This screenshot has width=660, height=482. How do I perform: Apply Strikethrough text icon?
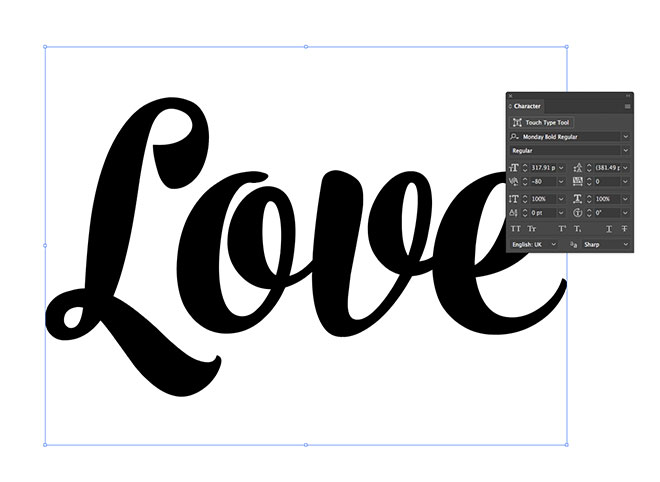click(625, 229)
